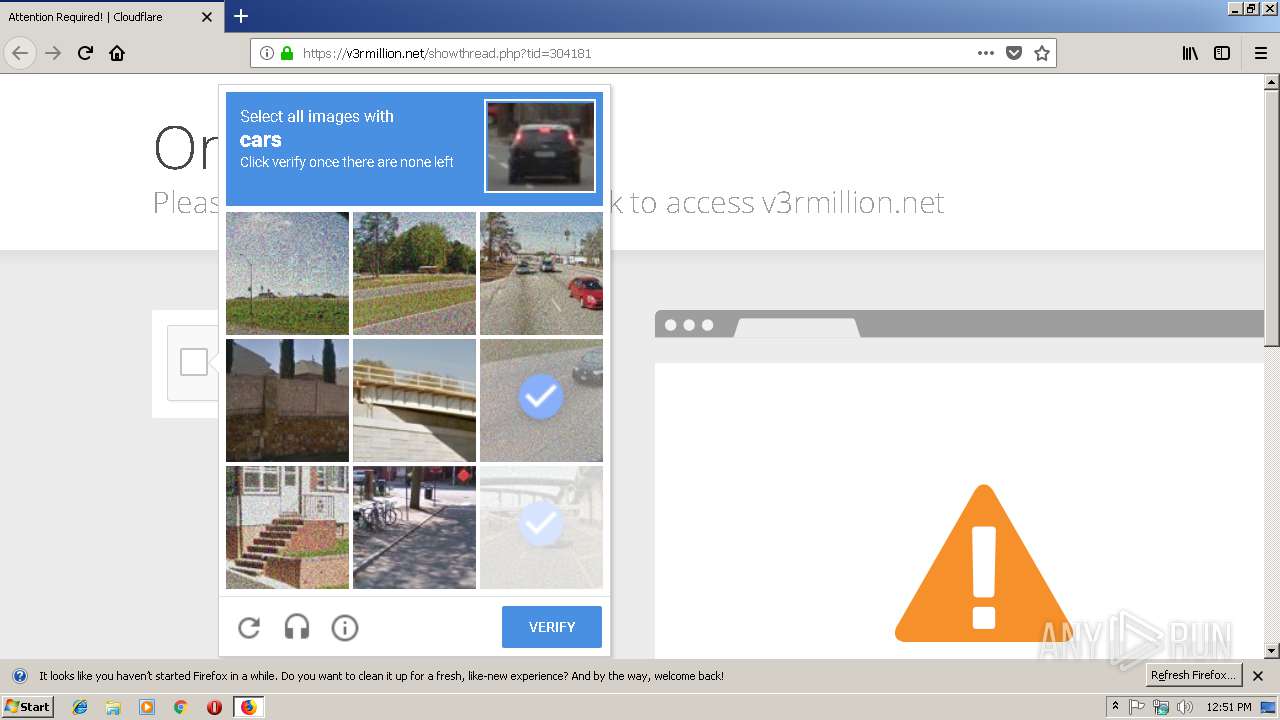Screen dimensions: 1280x720
Task: Select the brick stairs house tile
Action: pyautogui.click(x=287, y=527)
